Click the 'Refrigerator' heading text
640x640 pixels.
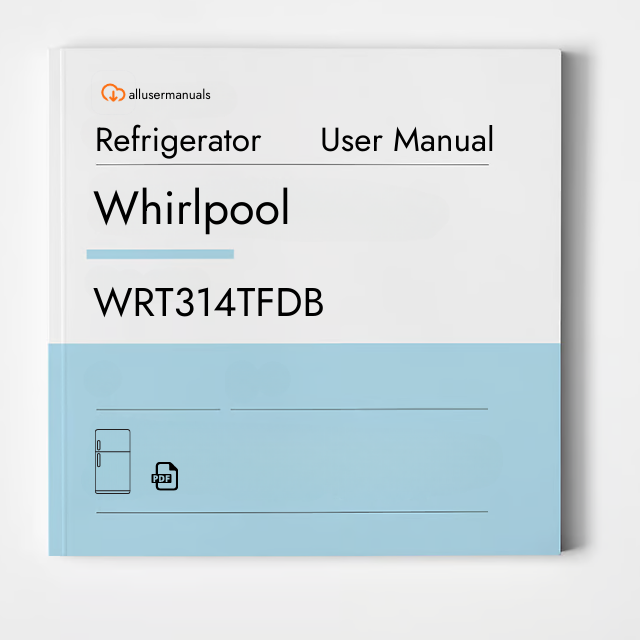[178, 141]
